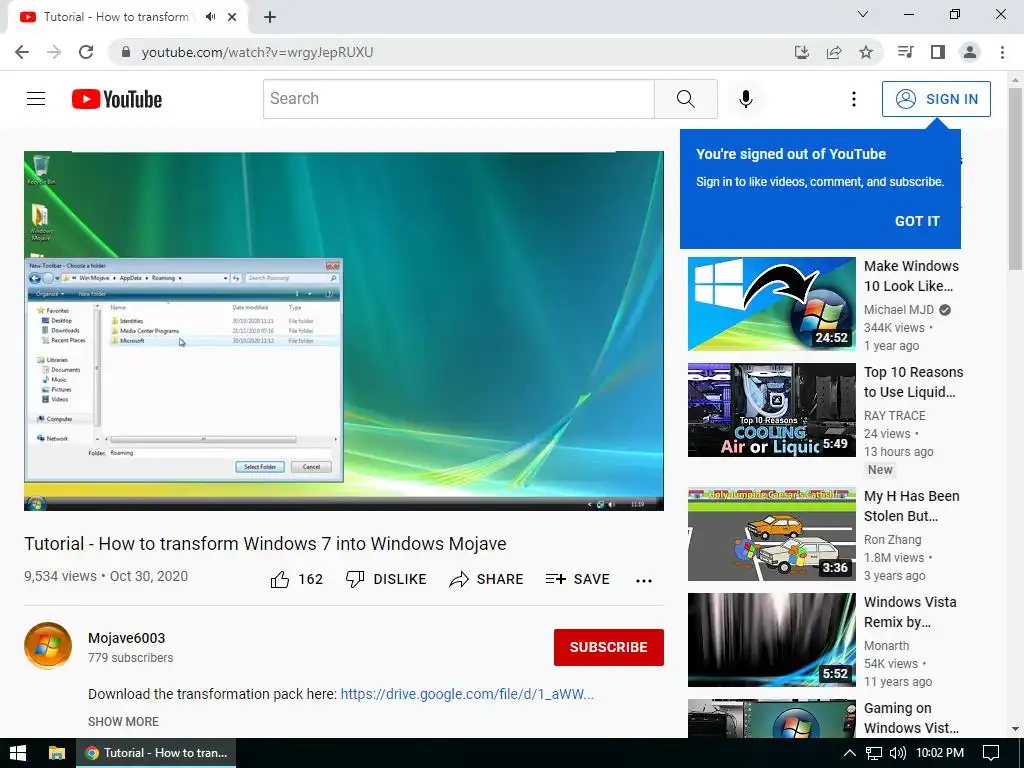The height and width of the screenshot is (768, 1024).
Task: Click the SIGN IN button
Action: point(936,99)
